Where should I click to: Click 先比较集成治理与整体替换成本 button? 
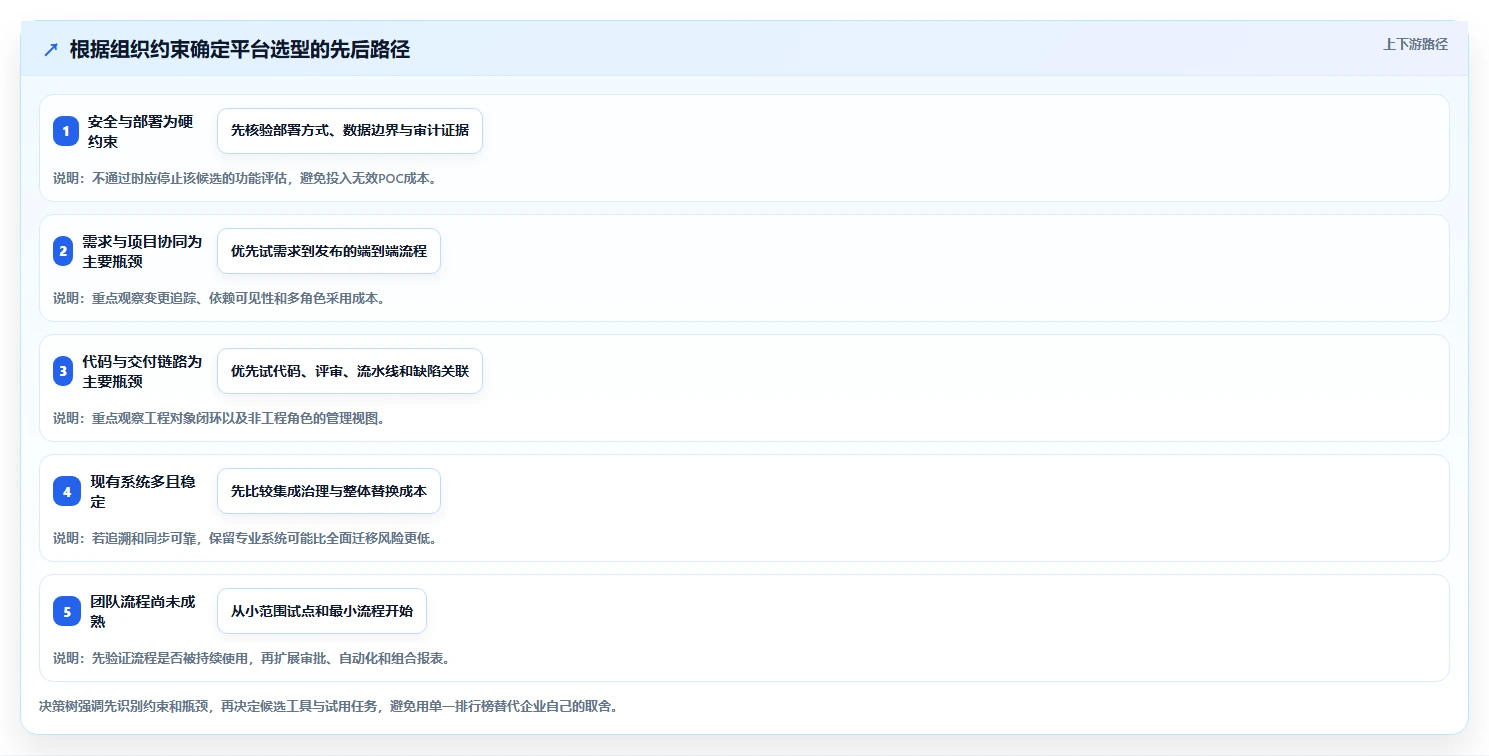point(329,491)
